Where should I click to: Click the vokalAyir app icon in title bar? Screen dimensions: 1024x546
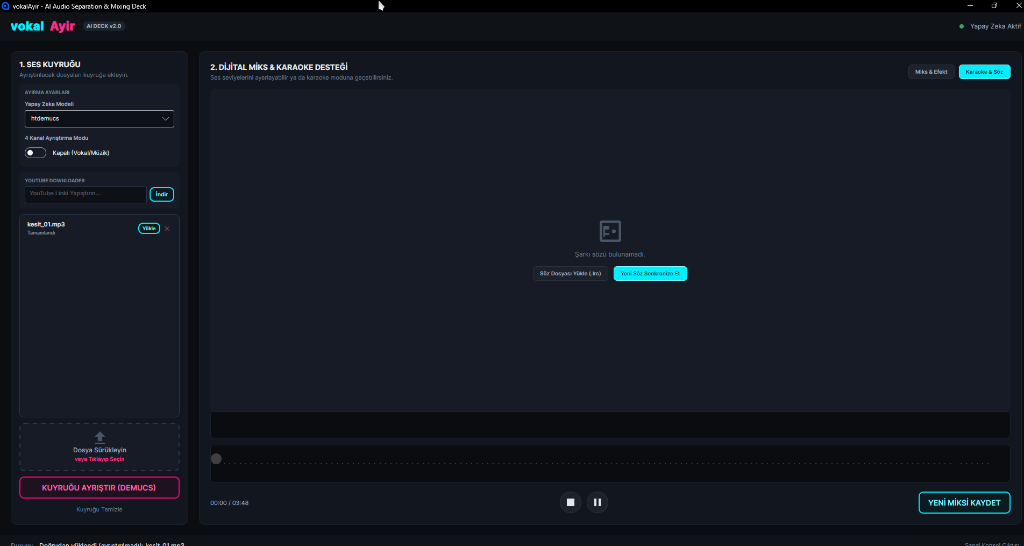[6, 6]
